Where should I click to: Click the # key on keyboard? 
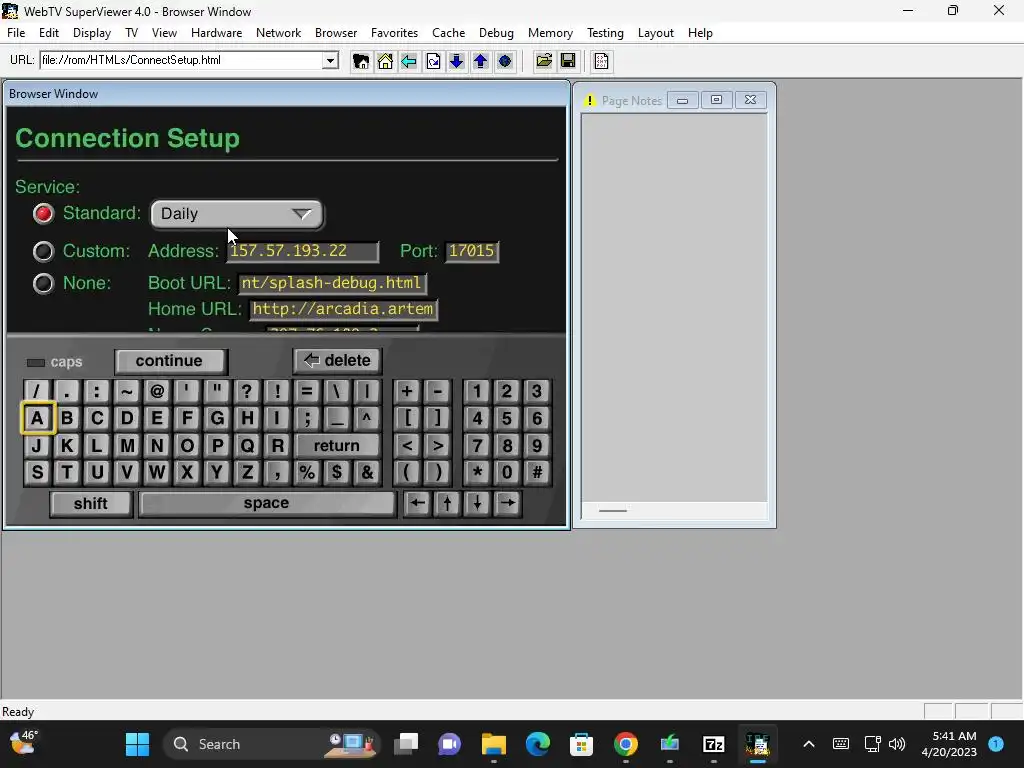(x=537, y=472)
